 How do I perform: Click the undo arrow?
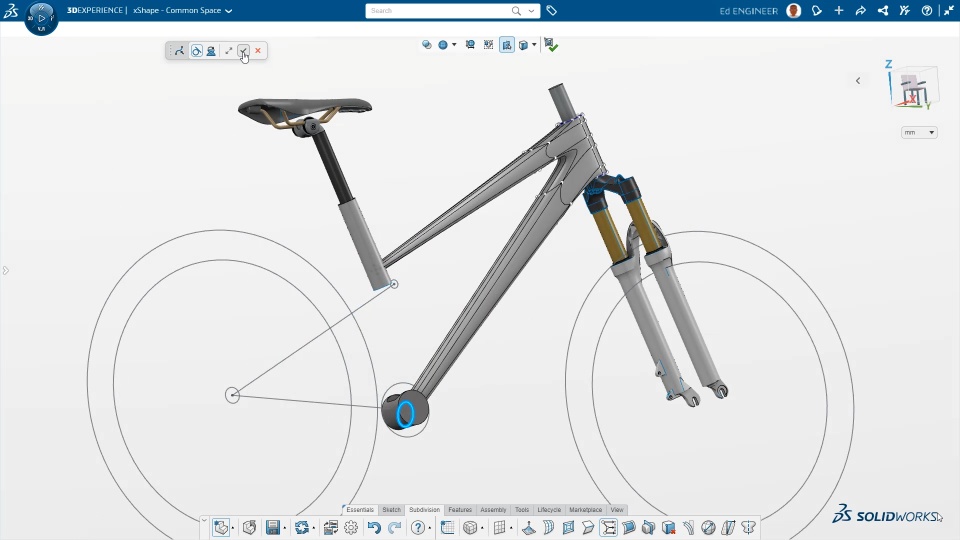tap(374, 527)
